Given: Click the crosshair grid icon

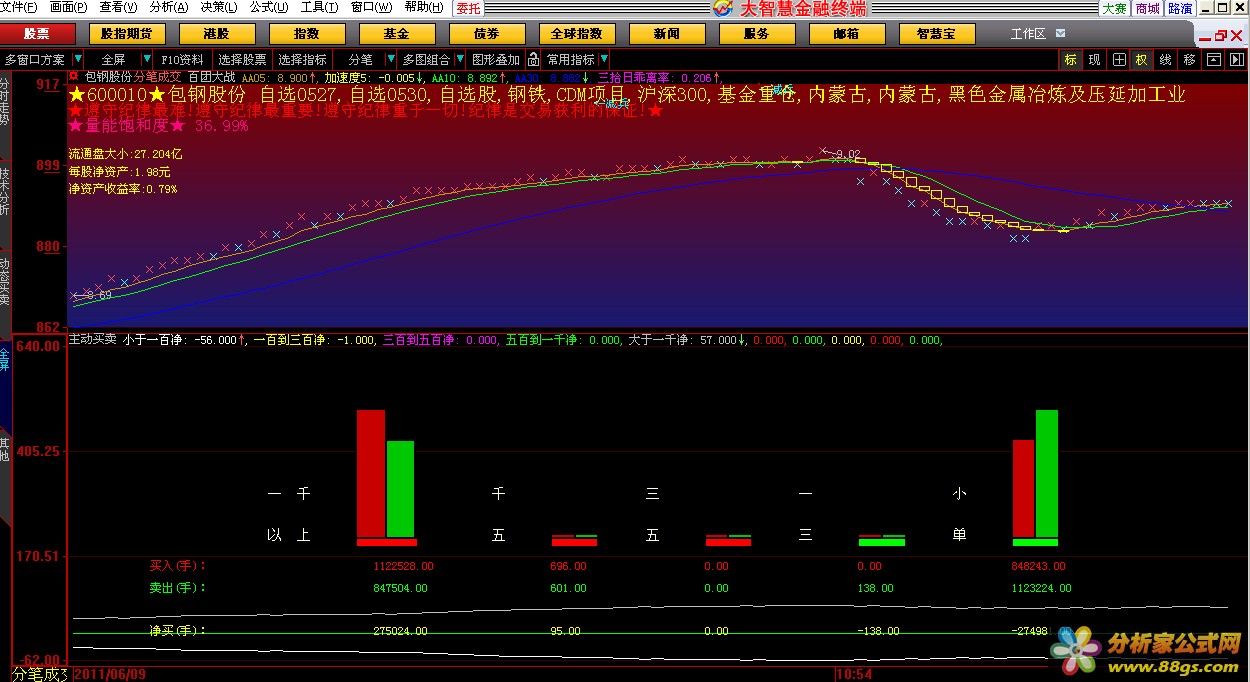Looking at the screenshot, I should click(1118, 60).
